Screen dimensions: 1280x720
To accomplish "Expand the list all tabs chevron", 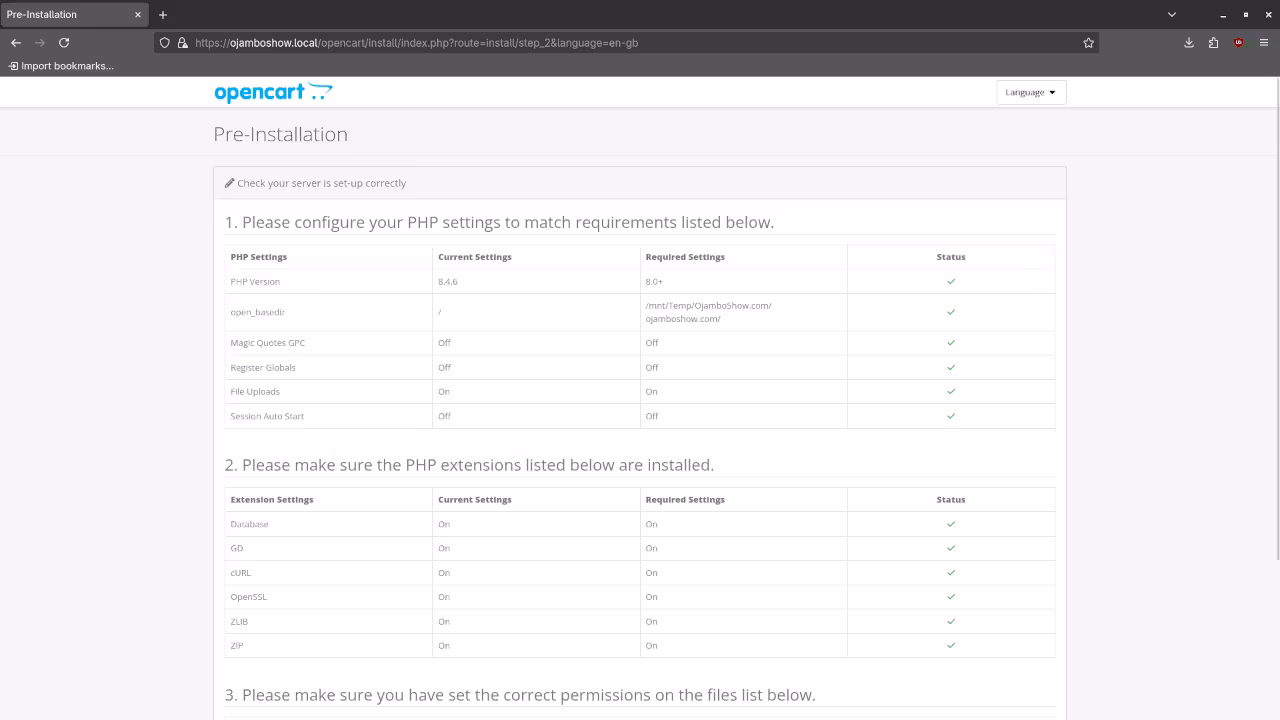I will pyautogui.click(x=1172, y=15).
